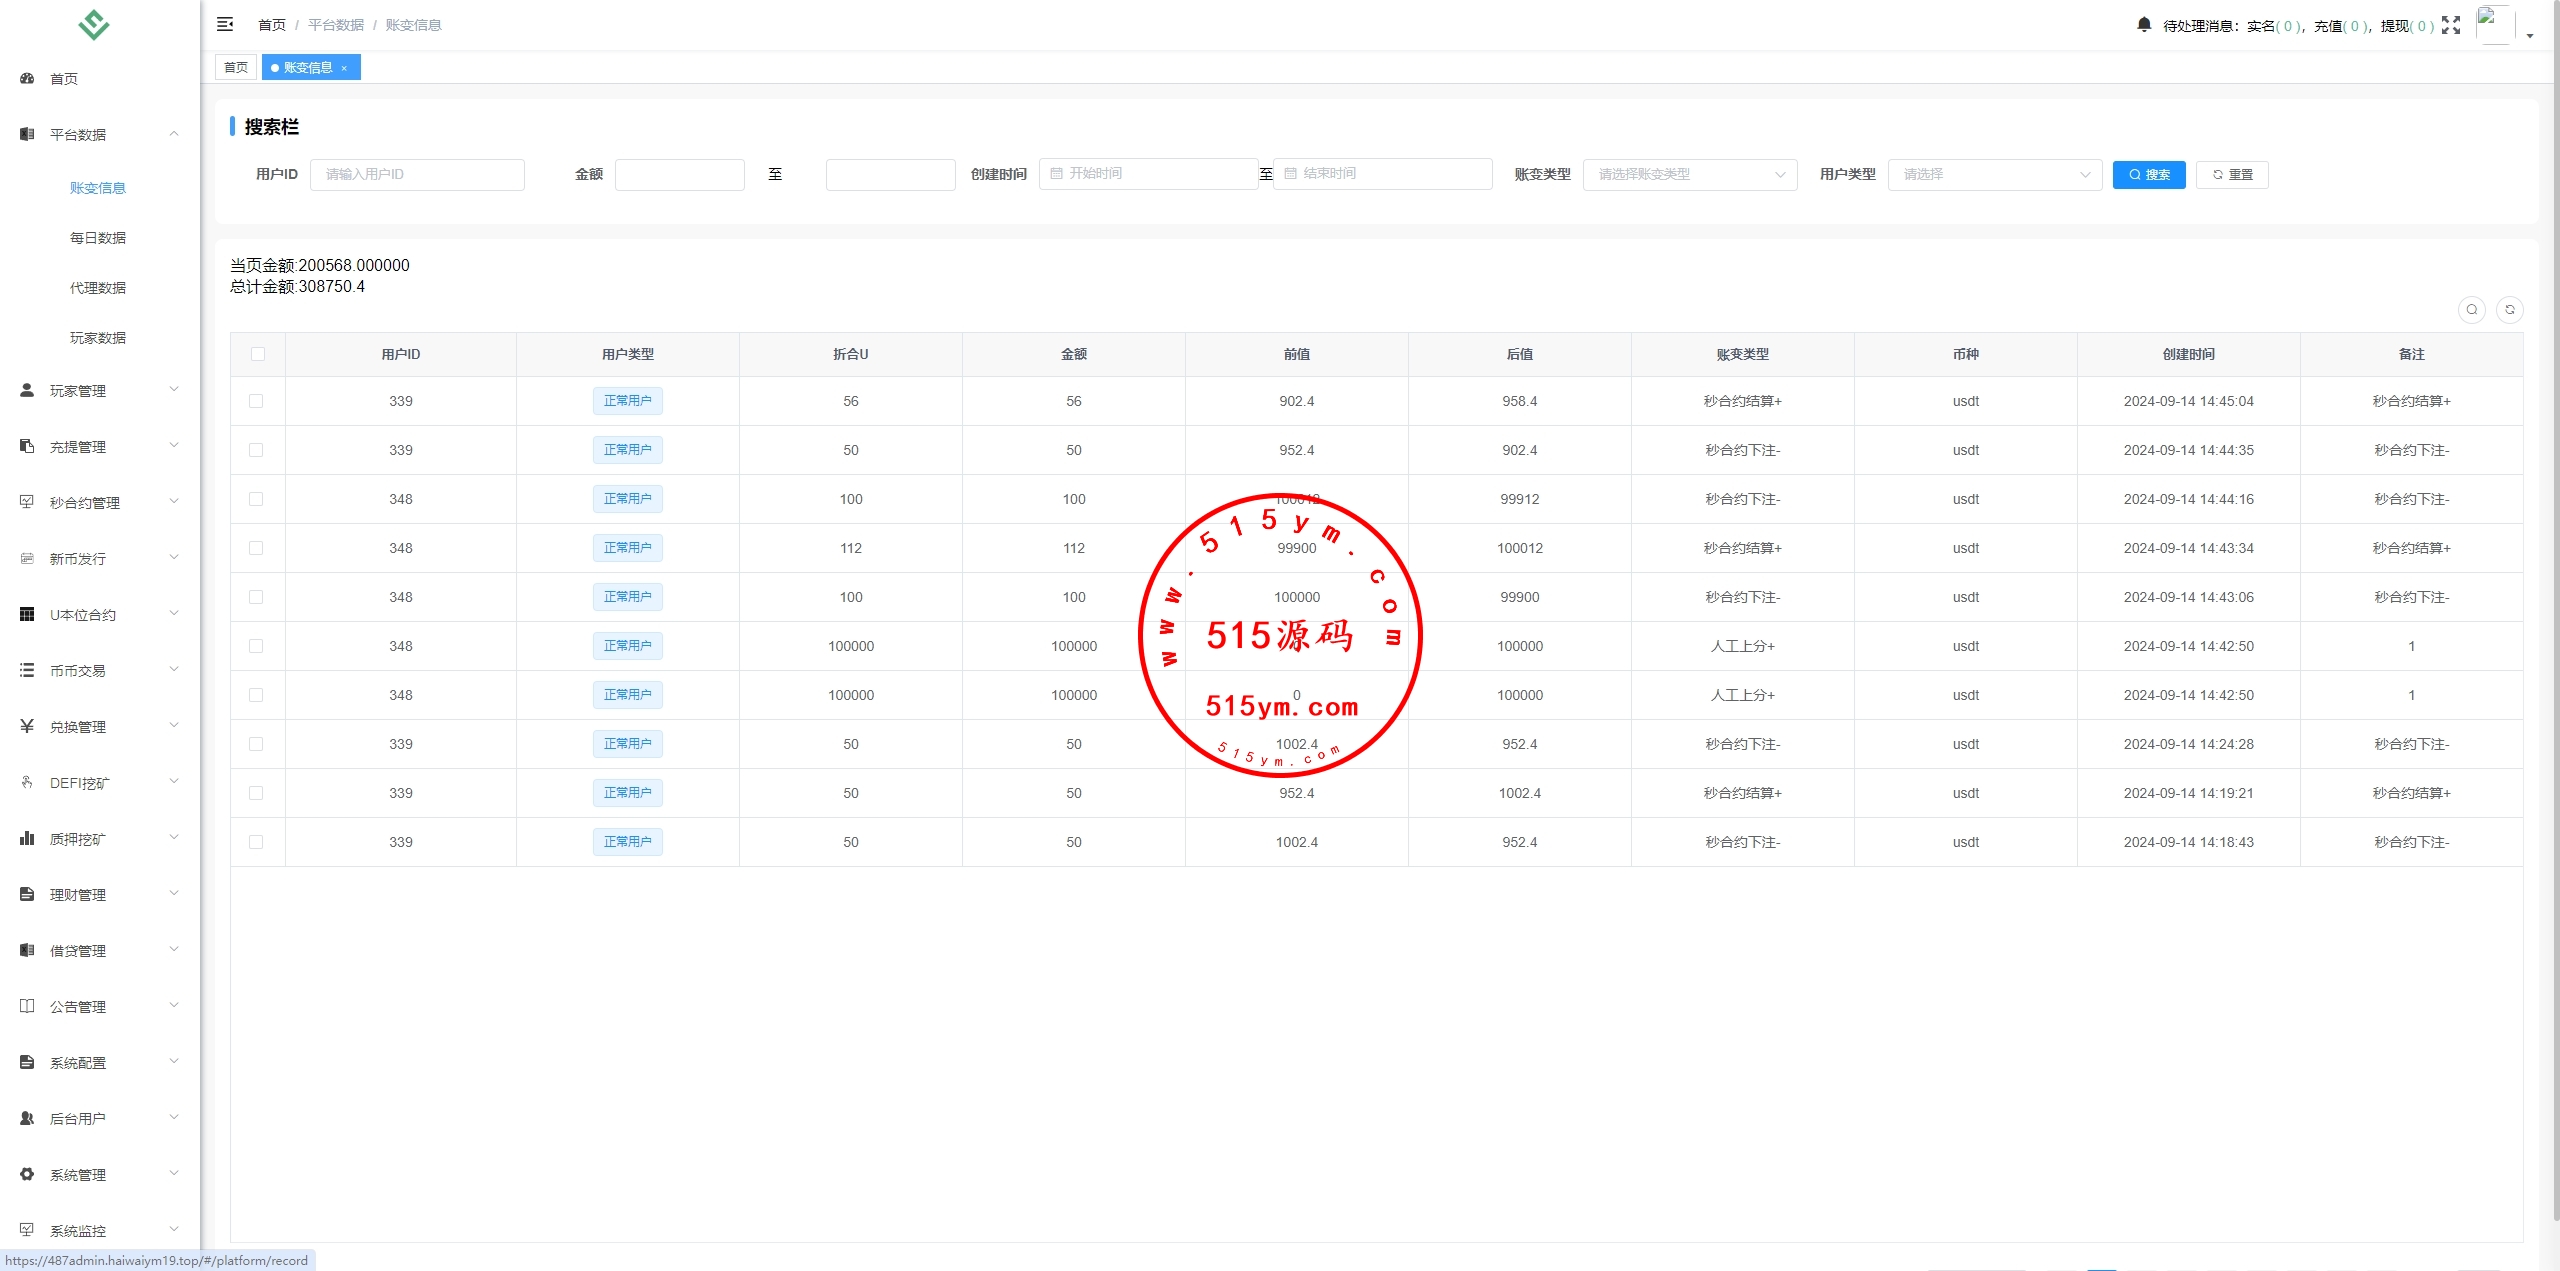Viewport: 2560px width, 1271px height.
Task: Open 首页 dashboard in sidebar
Action: [x=64, y=79]
